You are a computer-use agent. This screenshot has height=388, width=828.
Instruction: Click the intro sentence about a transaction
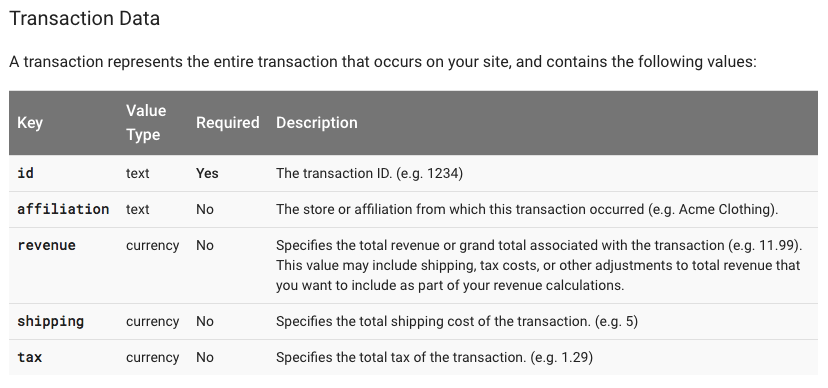pos(383,62)
